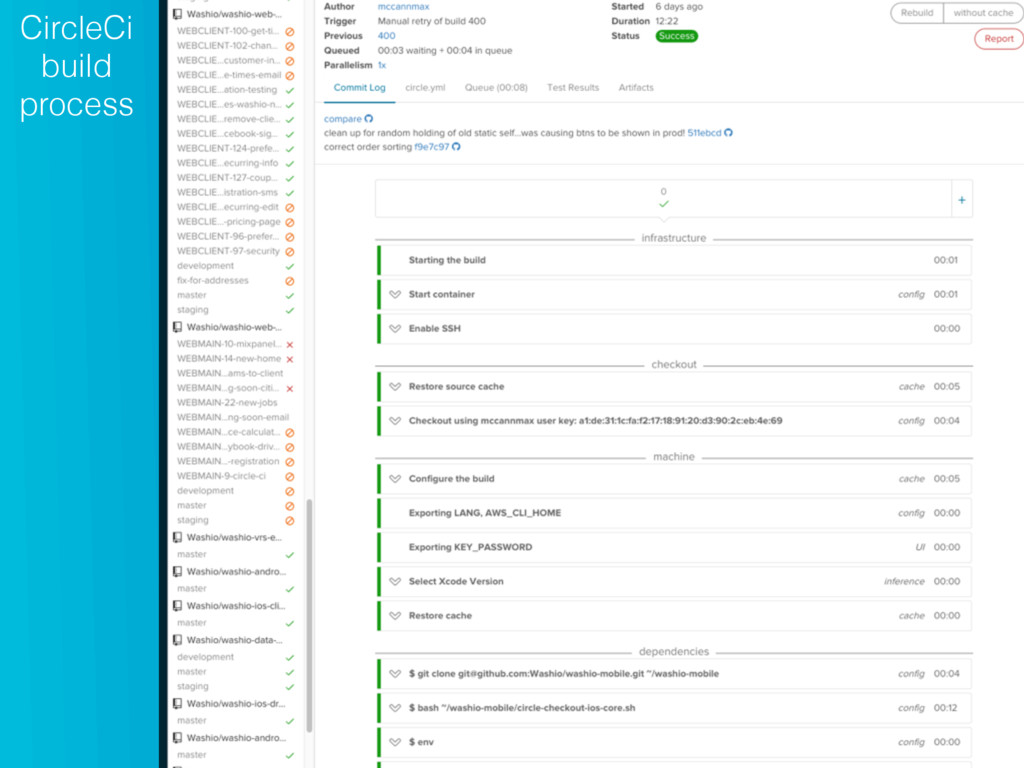Click GitHub icon after f9e7c97
The image size is (1024, 768).
pos(456,147)
